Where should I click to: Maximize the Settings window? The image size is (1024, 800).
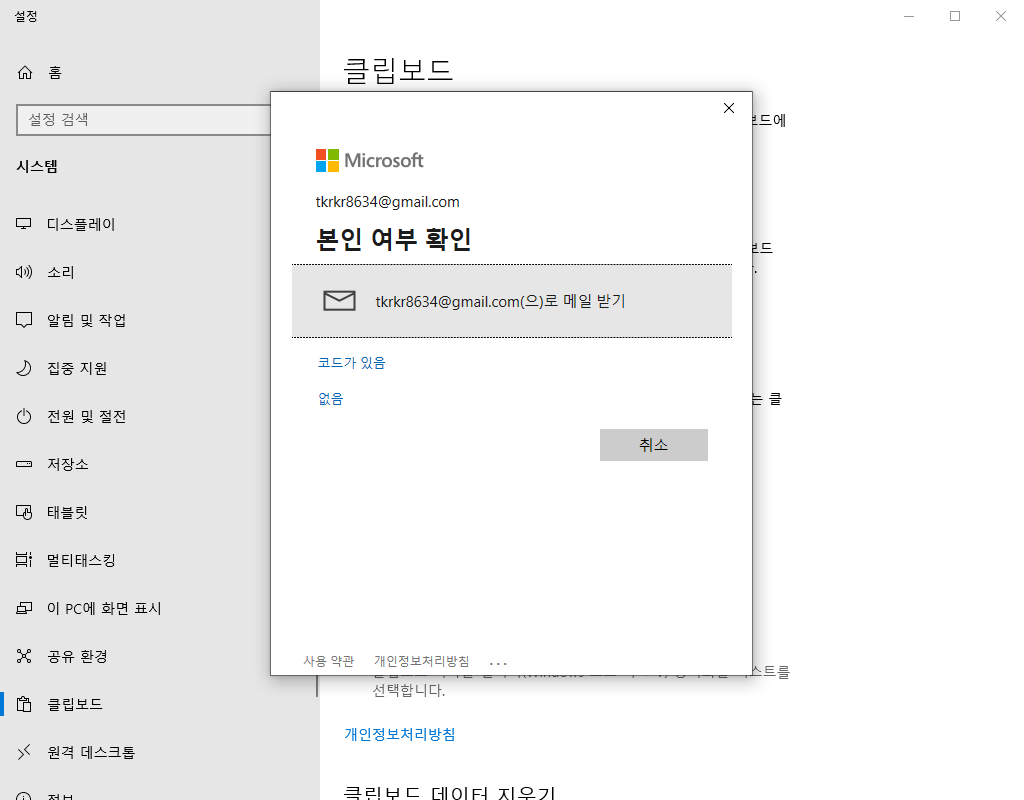pos(955,16)
